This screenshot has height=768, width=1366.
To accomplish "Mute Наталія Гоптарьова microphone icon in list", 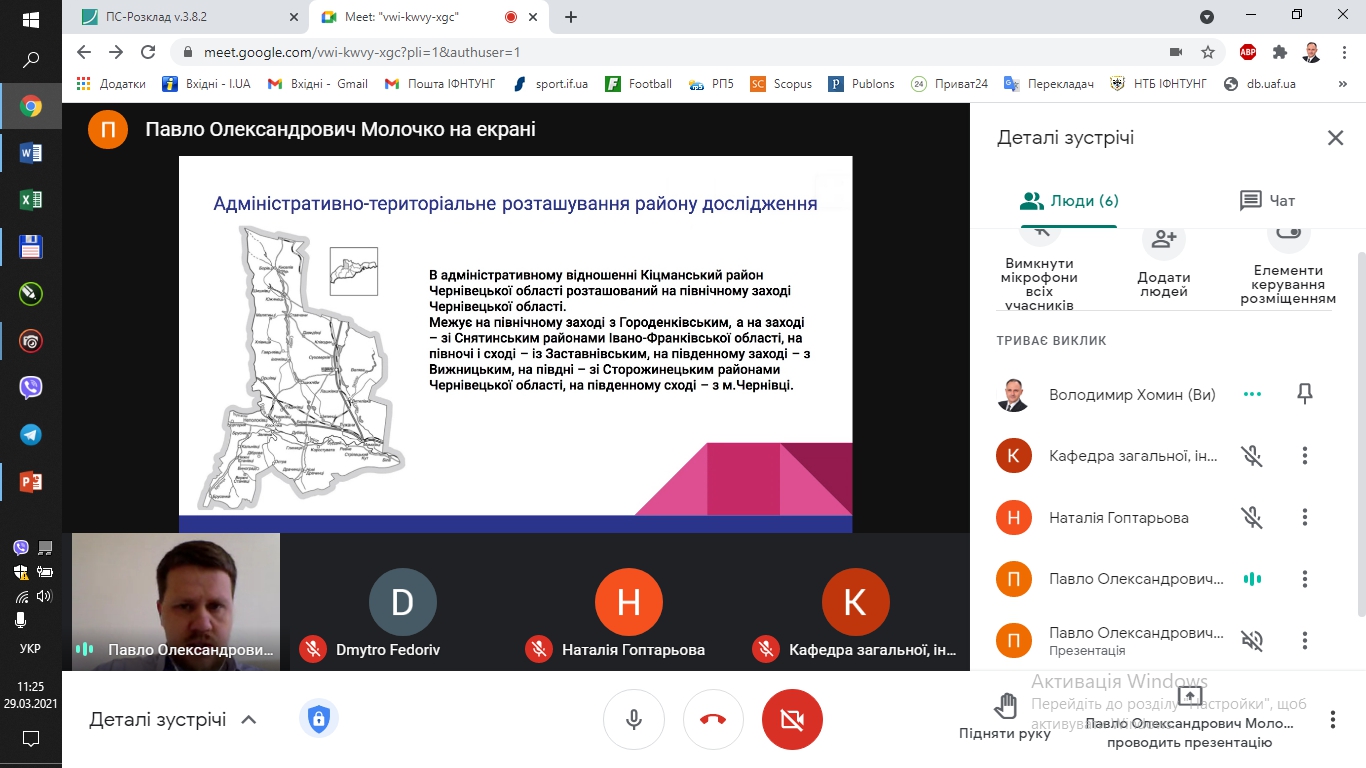I will [1252, 518].
